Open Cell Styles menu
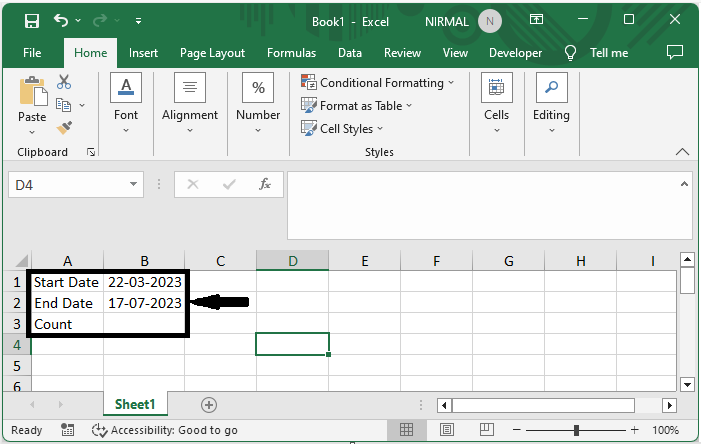 342,129
